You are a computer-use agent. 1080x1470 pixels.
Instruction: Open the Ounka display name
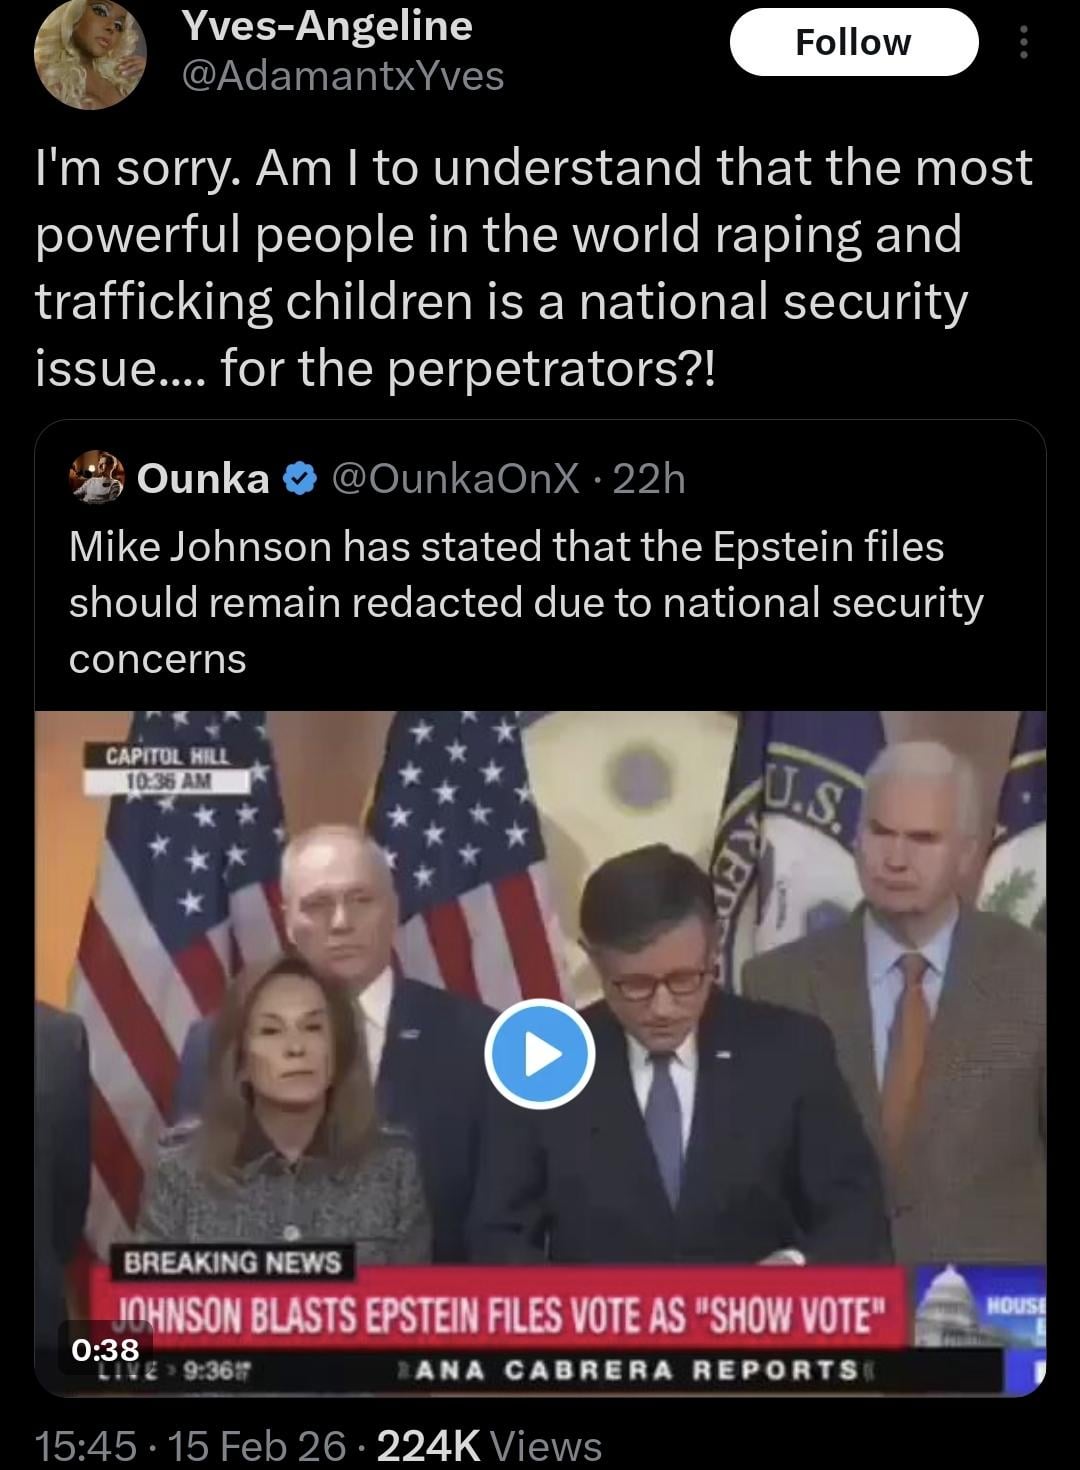(x=203, y=479)
